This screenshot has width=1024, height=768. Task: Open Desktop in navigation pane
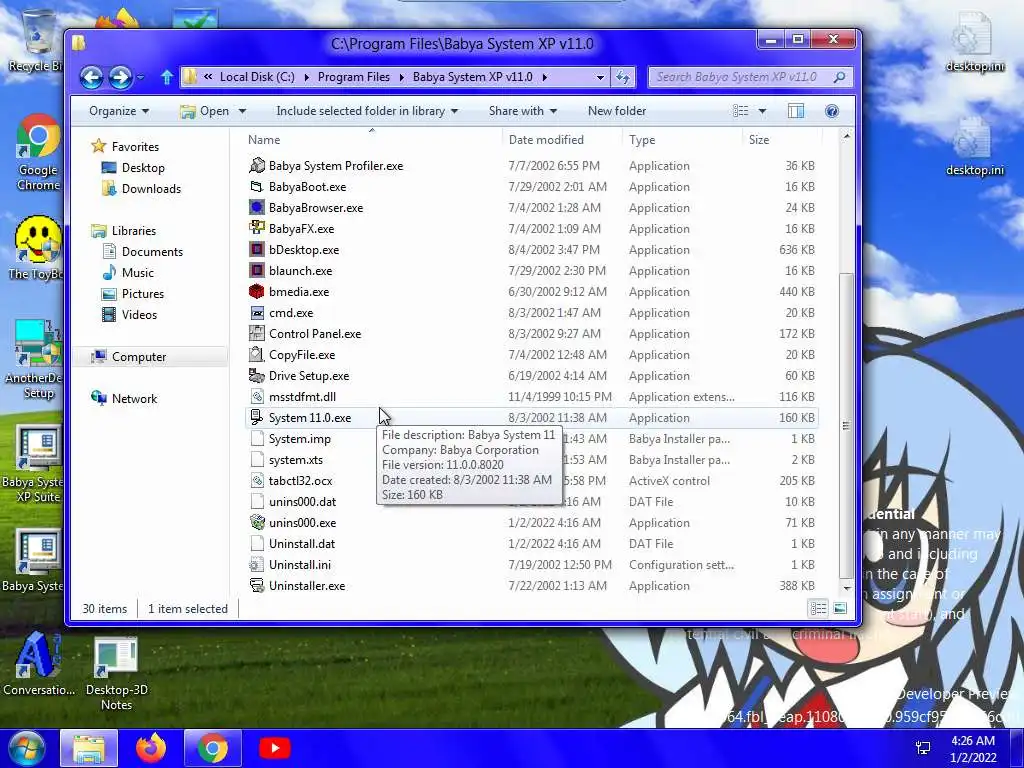click(142, 168)
